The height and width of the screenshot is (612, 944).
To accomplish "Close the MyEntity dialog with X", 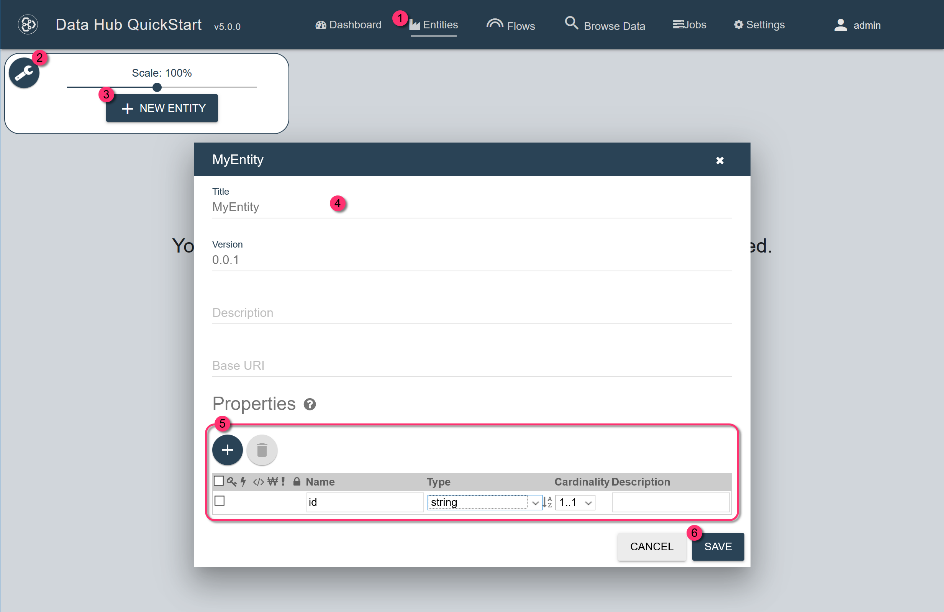I will (719, 160).
